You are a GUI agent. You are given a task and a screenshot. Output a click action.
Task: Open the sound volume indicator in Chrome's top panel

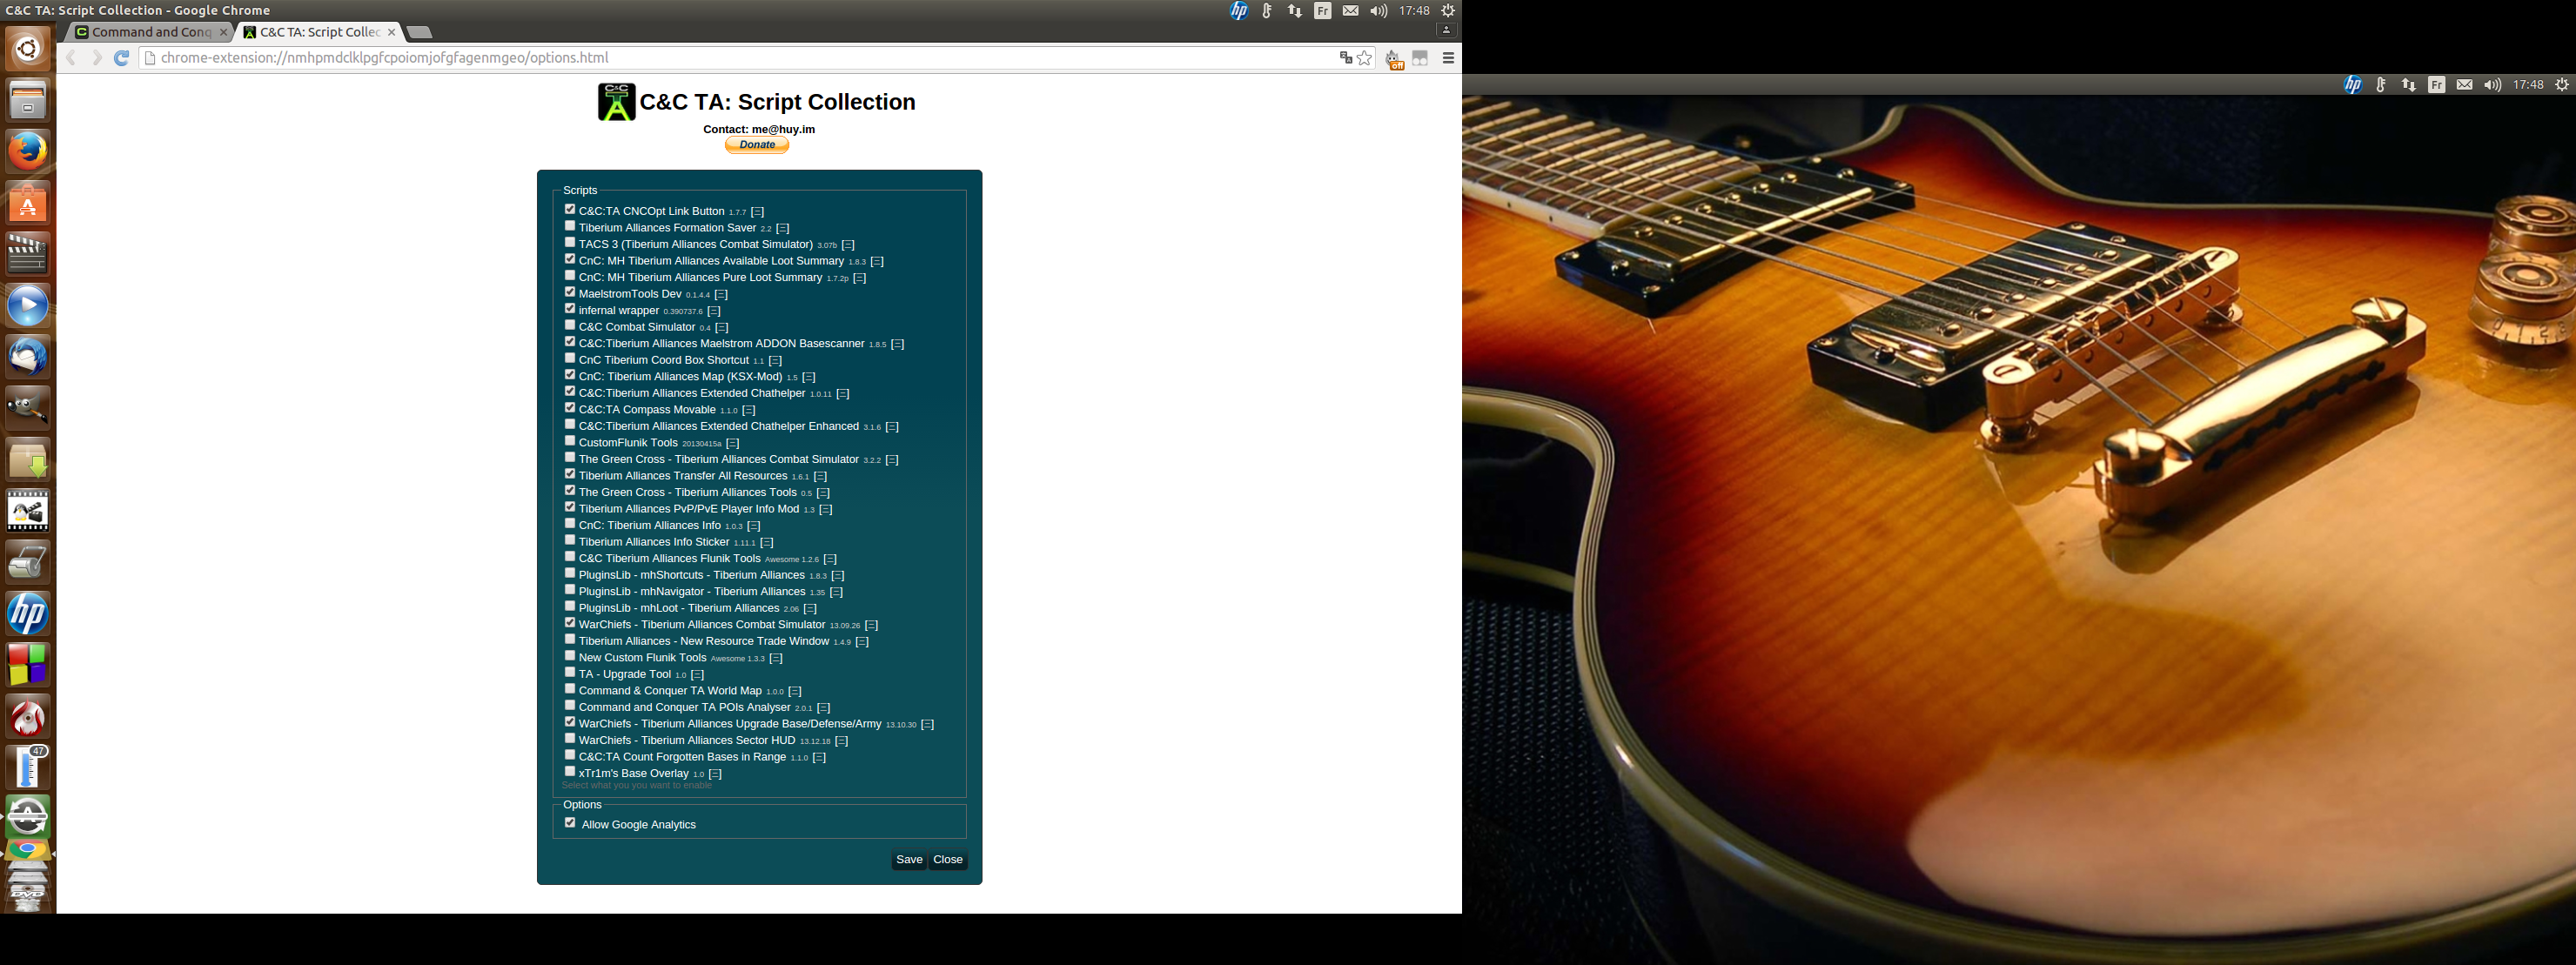pos(1379,11)
